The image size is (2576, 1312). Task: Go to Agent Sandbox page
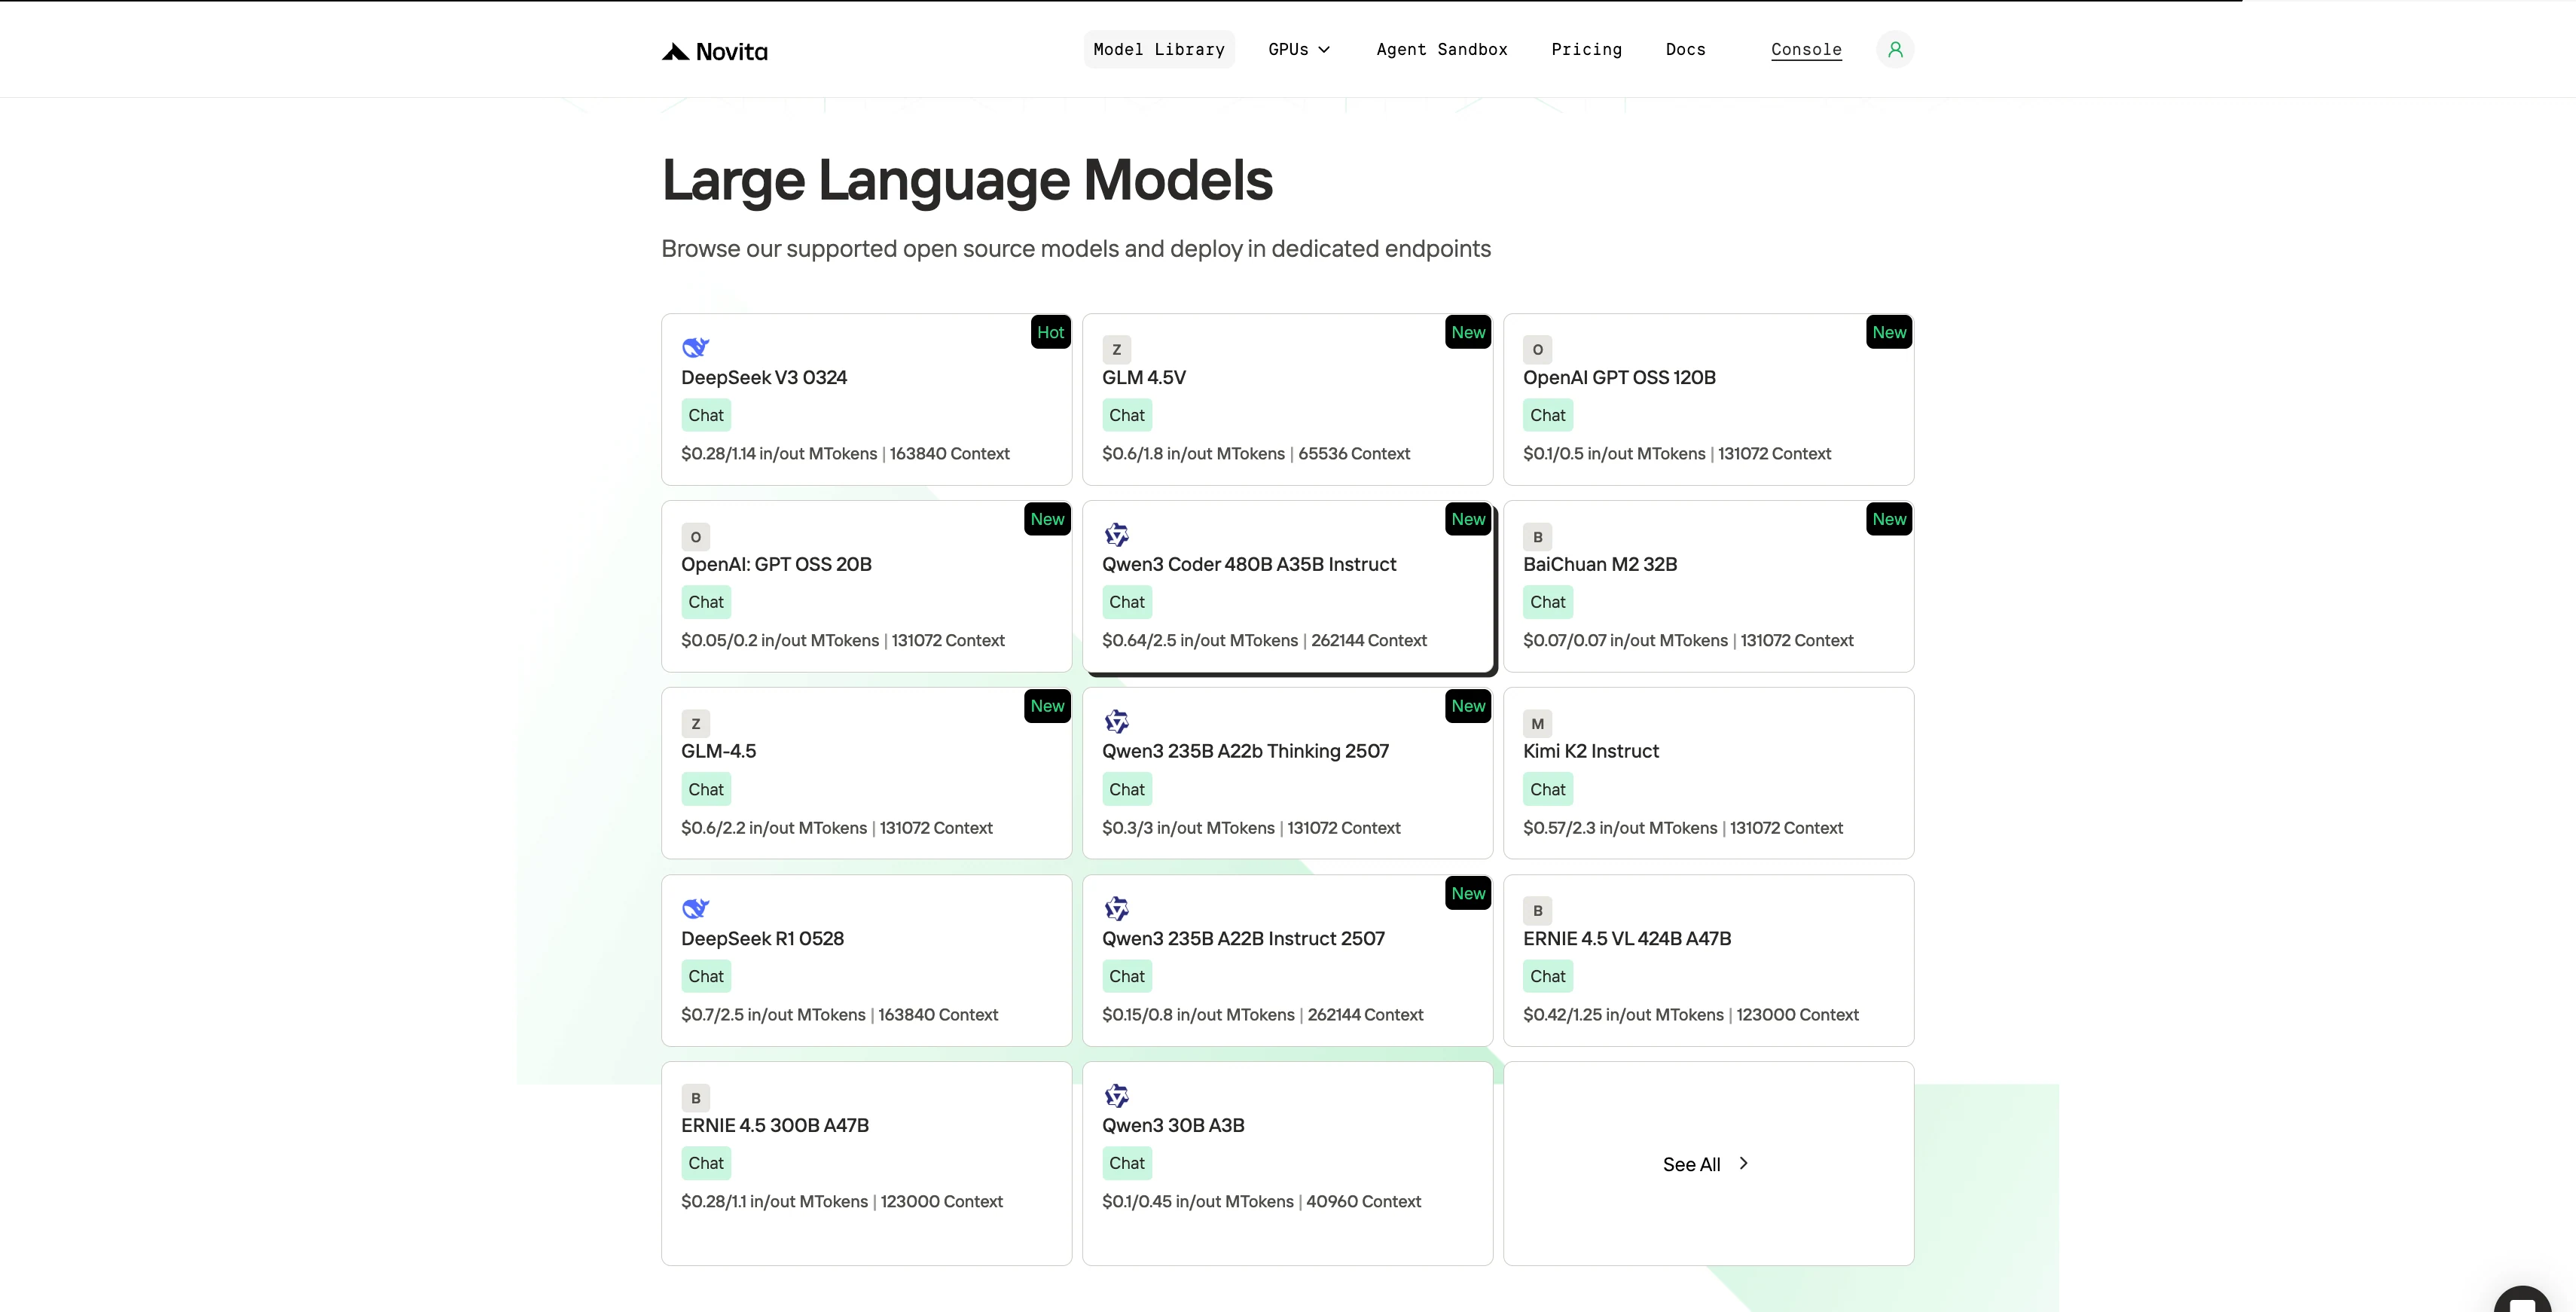tap(1441, 49)
